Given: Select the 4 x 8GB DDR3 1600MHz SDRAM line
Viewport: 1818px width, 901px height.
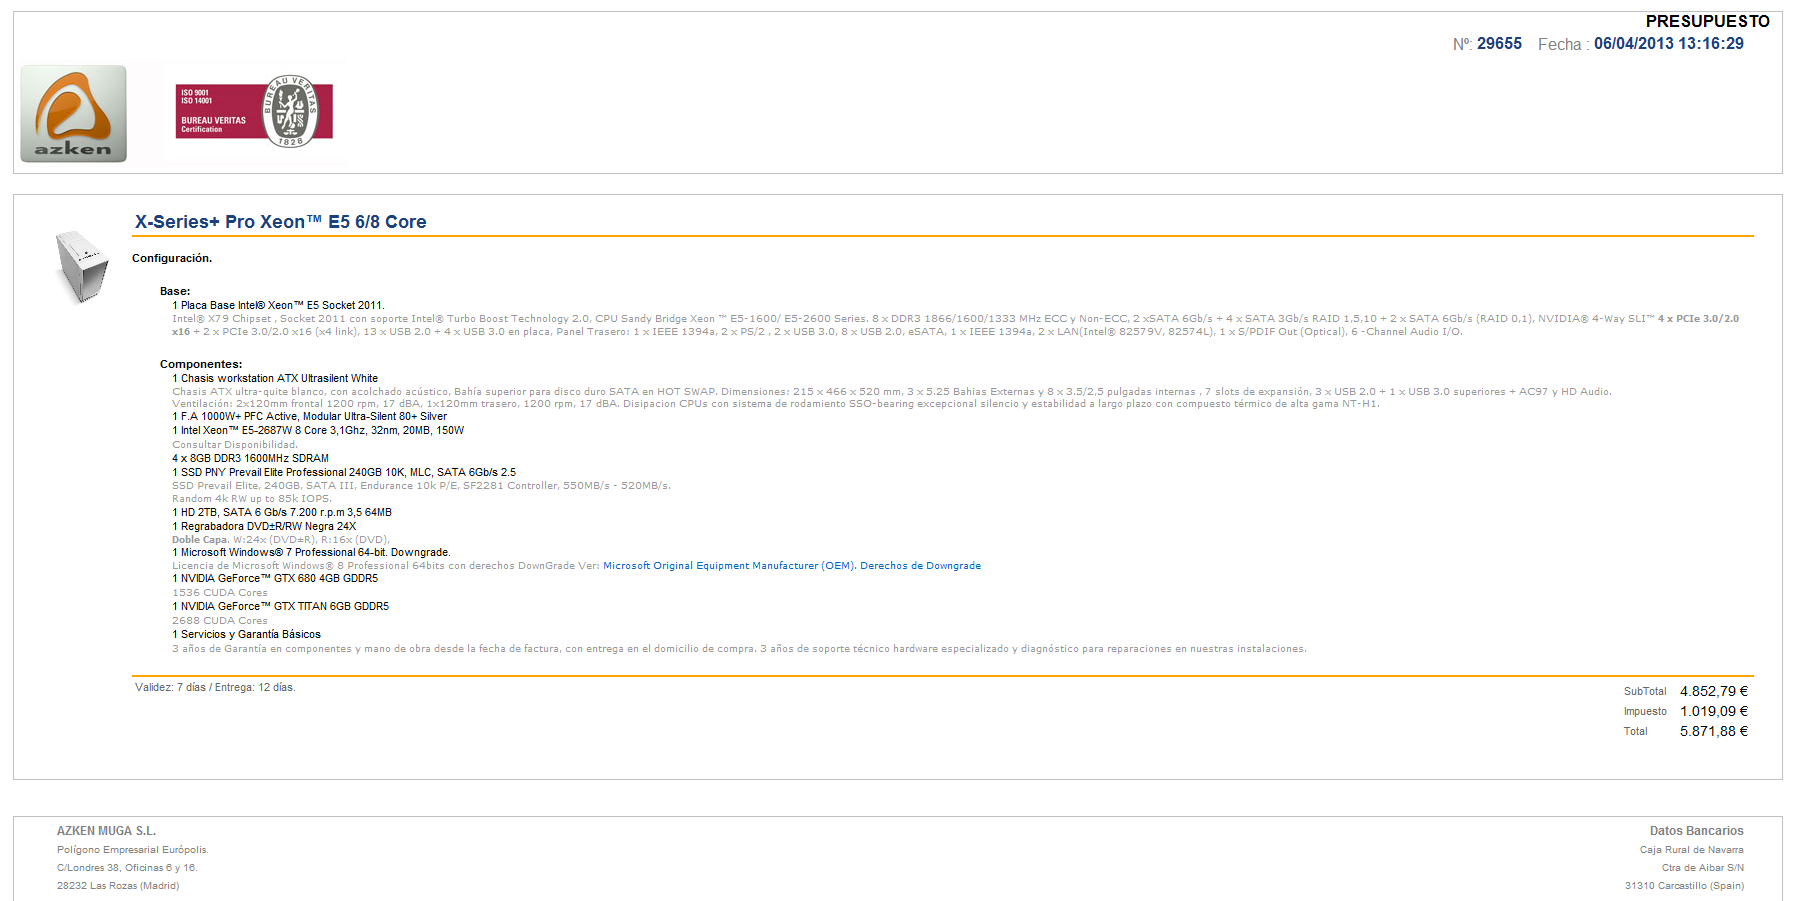Looking at the screenshot, I should (250, 459).
